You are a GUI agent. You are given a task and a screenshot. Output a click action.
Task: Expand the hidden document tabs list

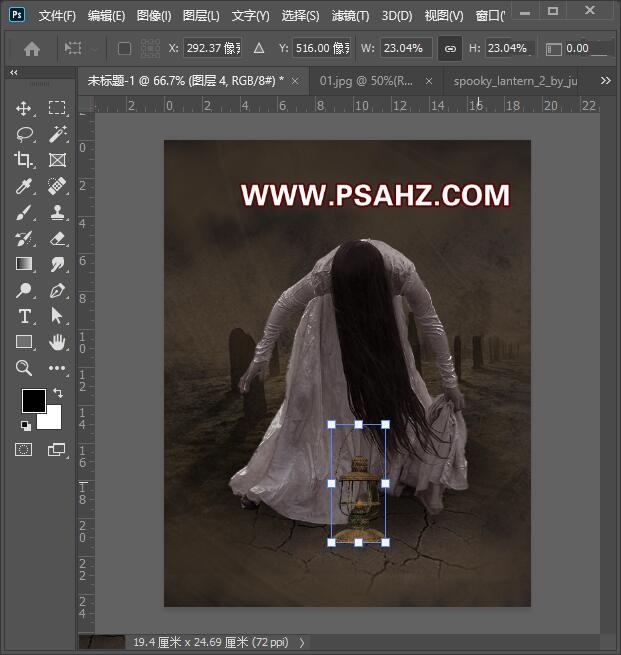tap(606, 80)
